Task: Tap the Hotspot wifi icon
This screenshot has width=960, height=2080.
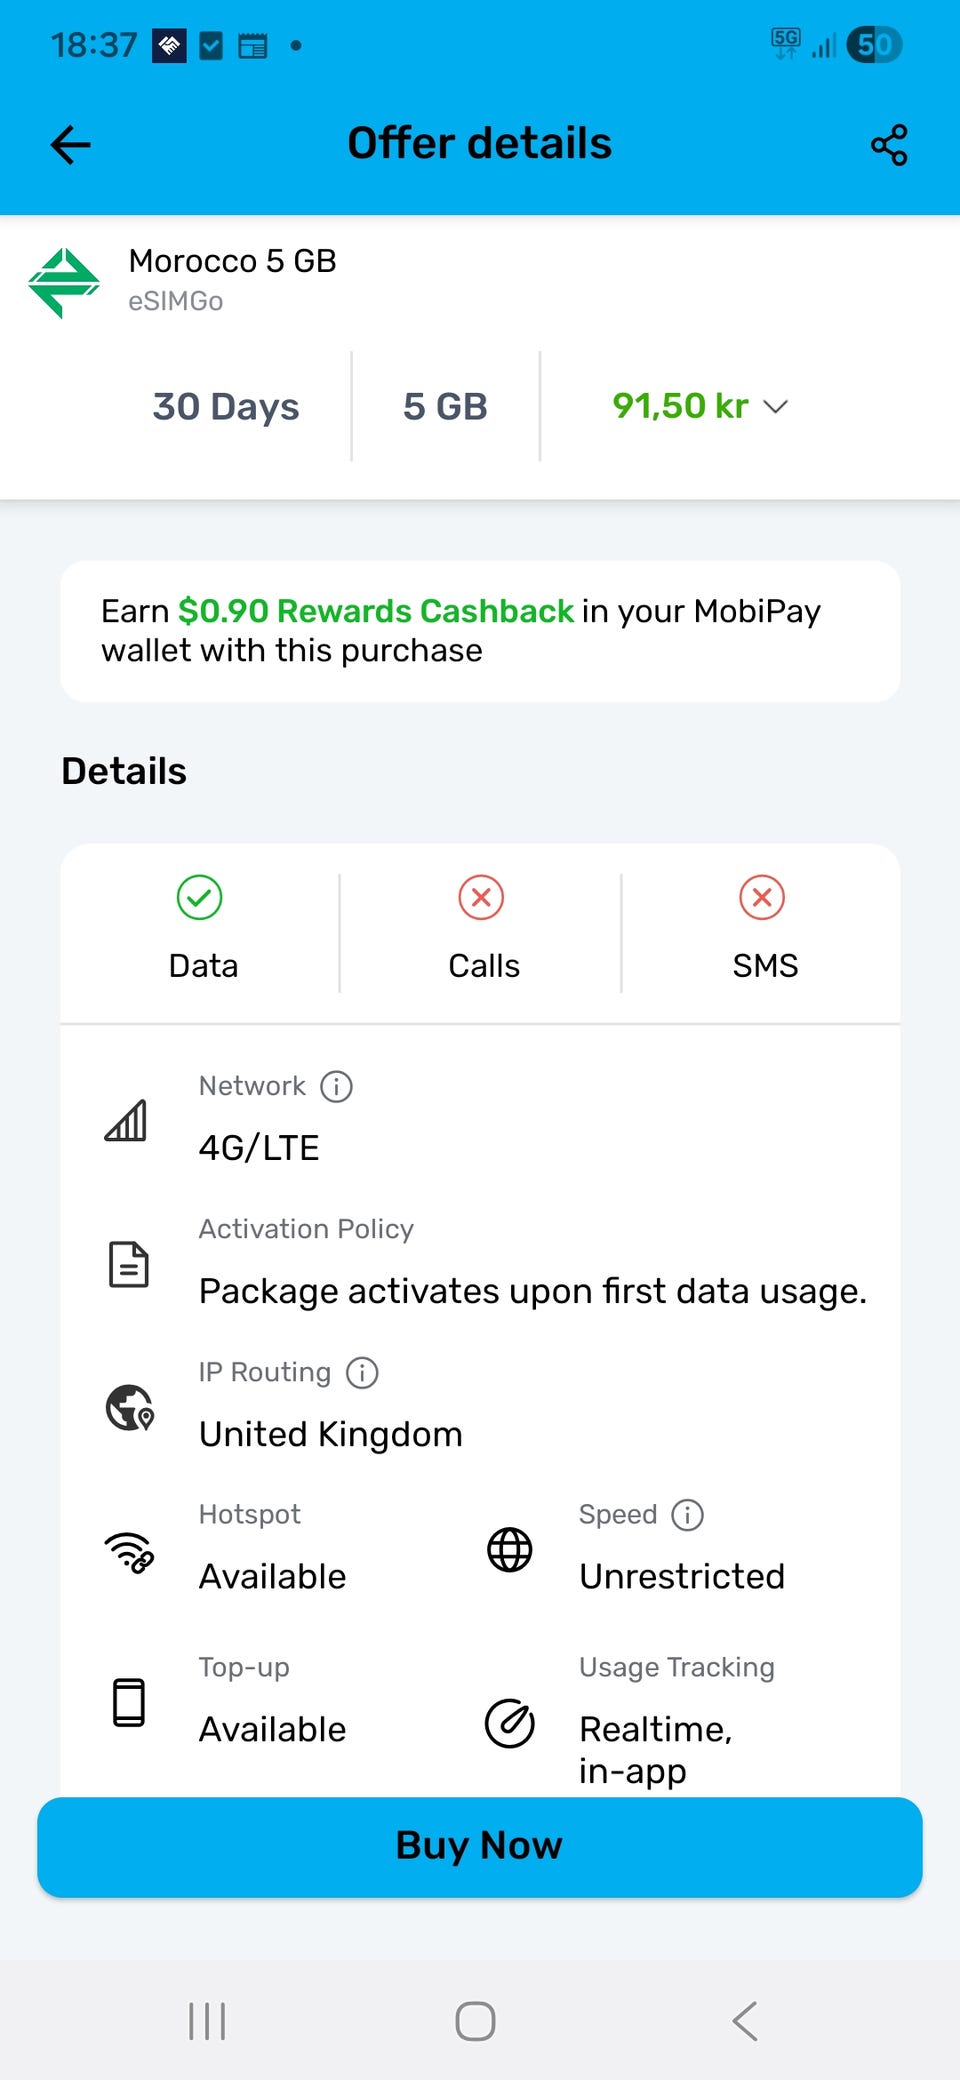Action: 129,1551
